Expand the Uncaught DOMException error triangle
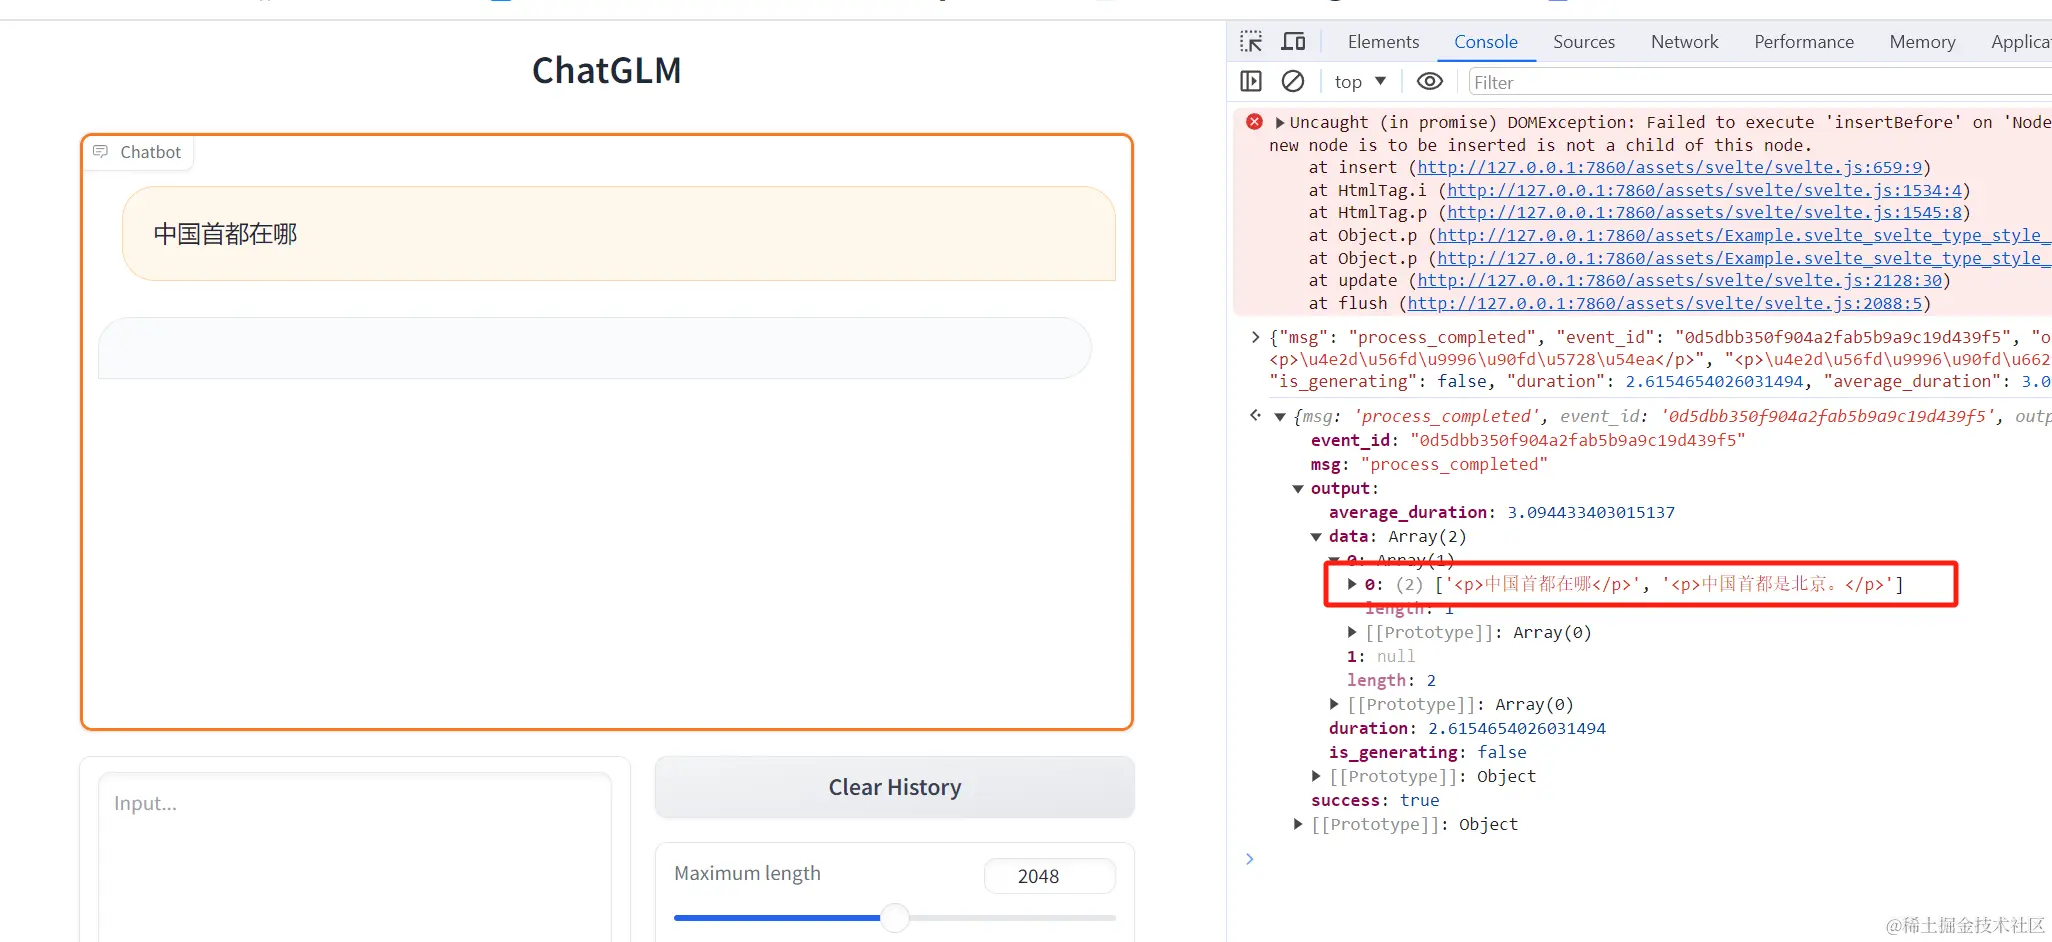Screen dimensions: 2052x942 pyautogui.click(x=1279, y=122)
